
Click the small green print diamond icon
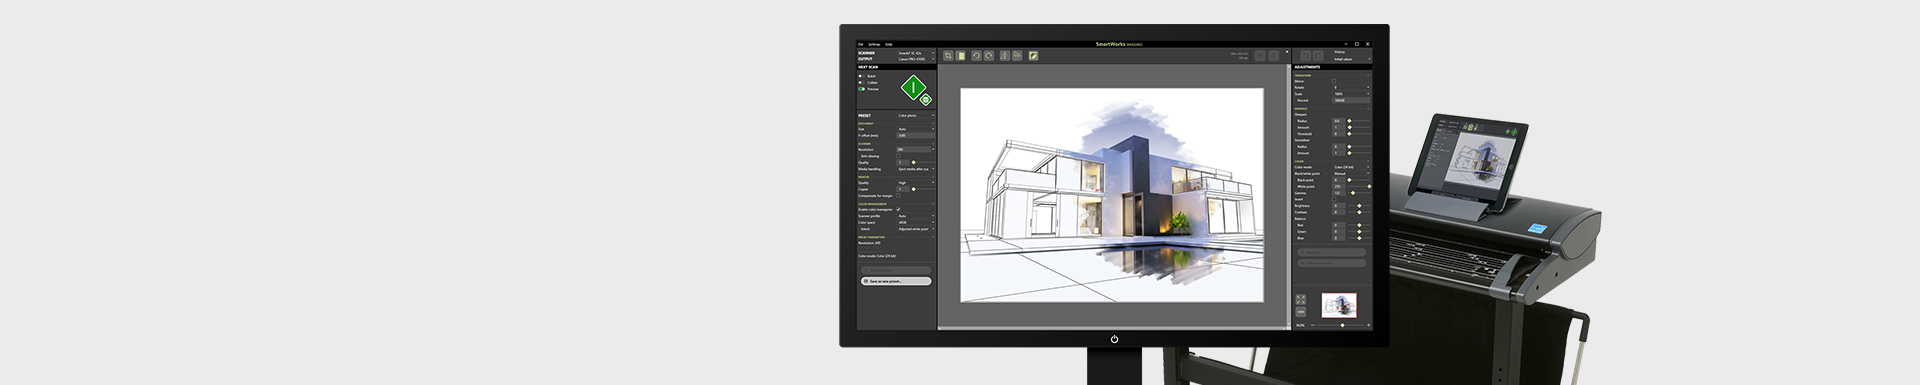925,100
